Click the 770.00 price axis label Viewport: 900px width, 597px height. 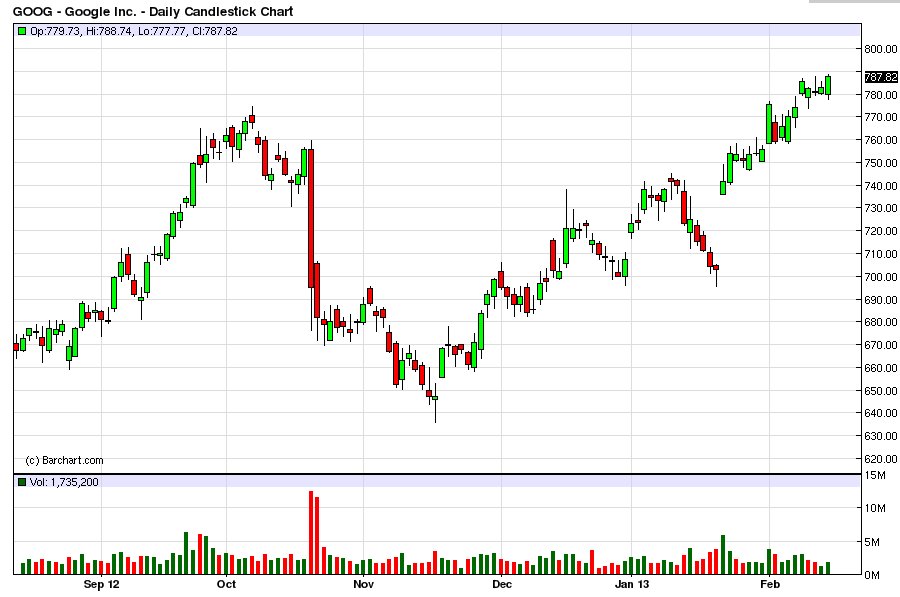(x=881, y=117)
